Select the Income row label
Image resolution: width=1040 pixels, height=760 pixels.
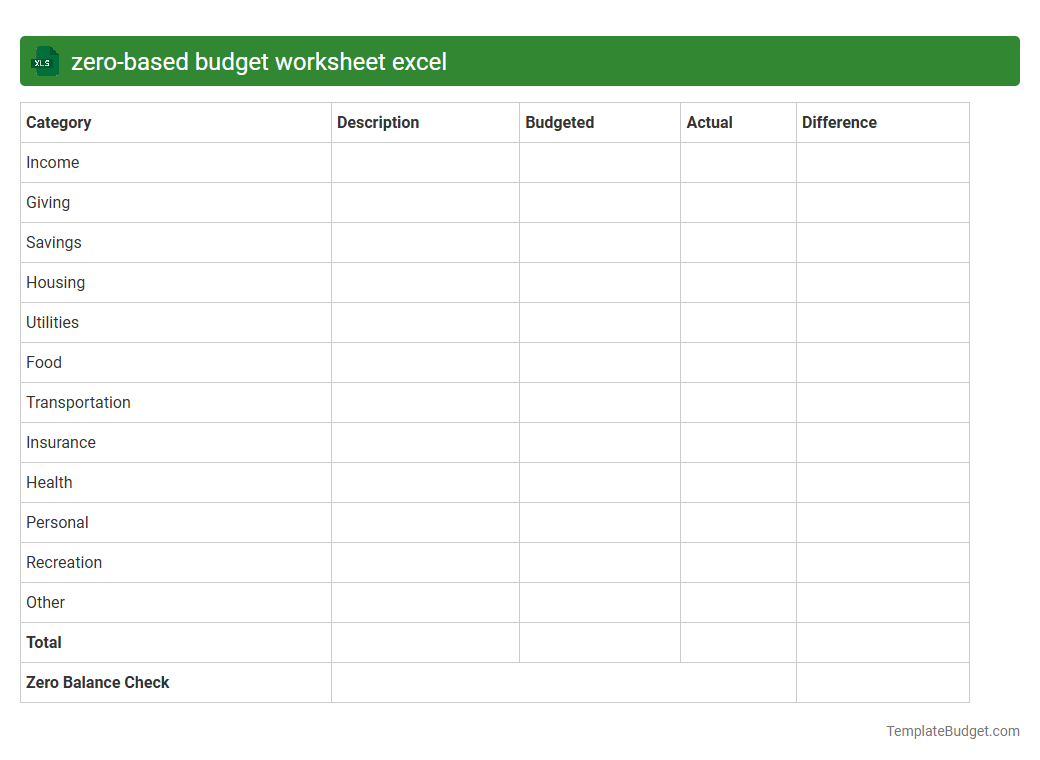(x=52, y=162)
